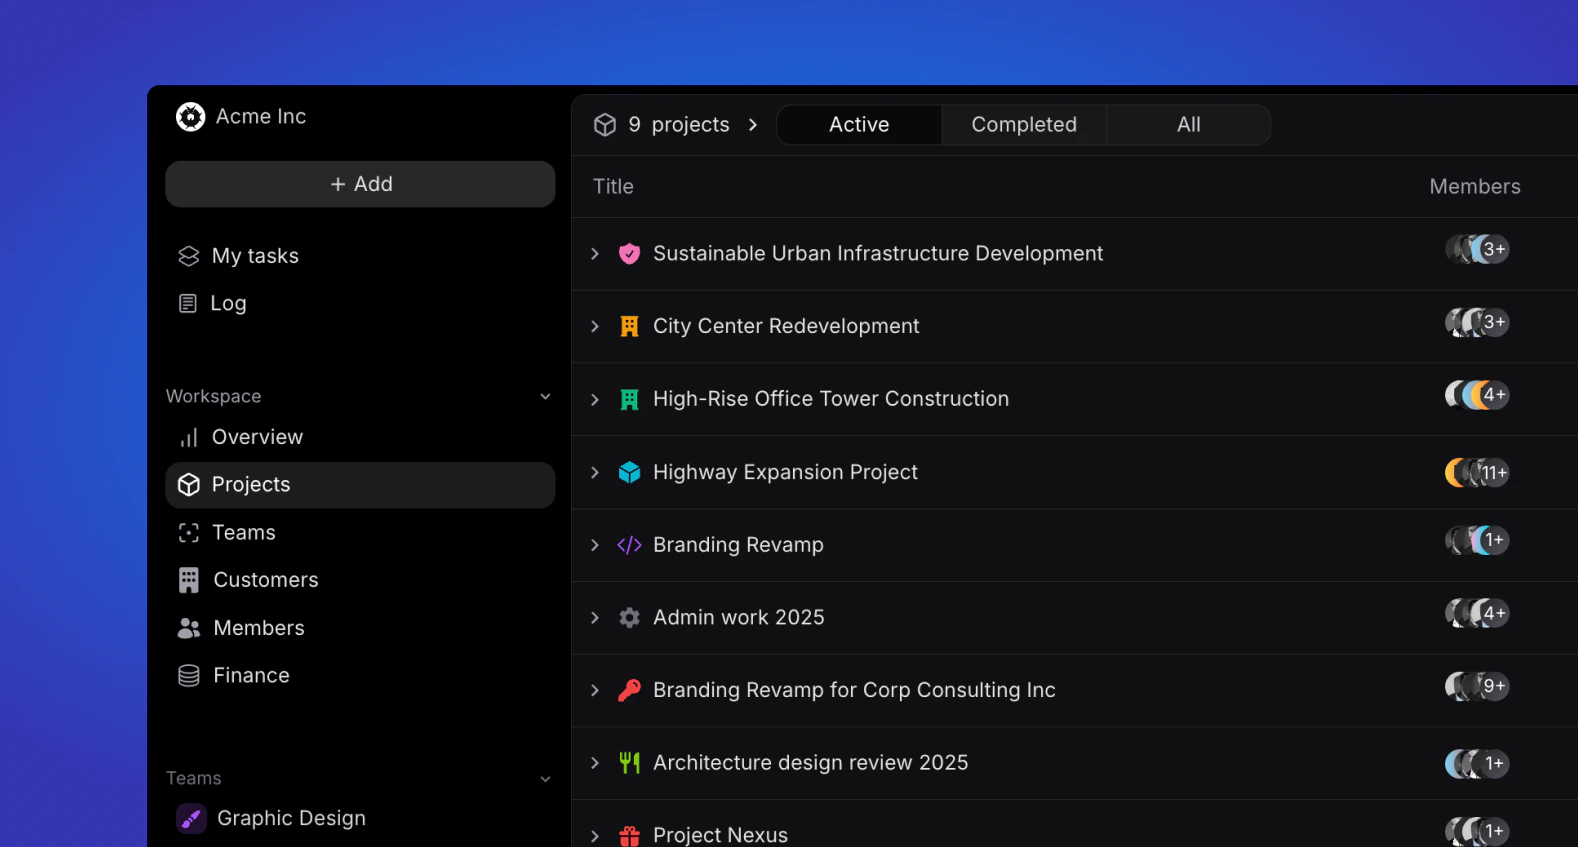Expand the Highway Expansion Project row

(595, 472)
